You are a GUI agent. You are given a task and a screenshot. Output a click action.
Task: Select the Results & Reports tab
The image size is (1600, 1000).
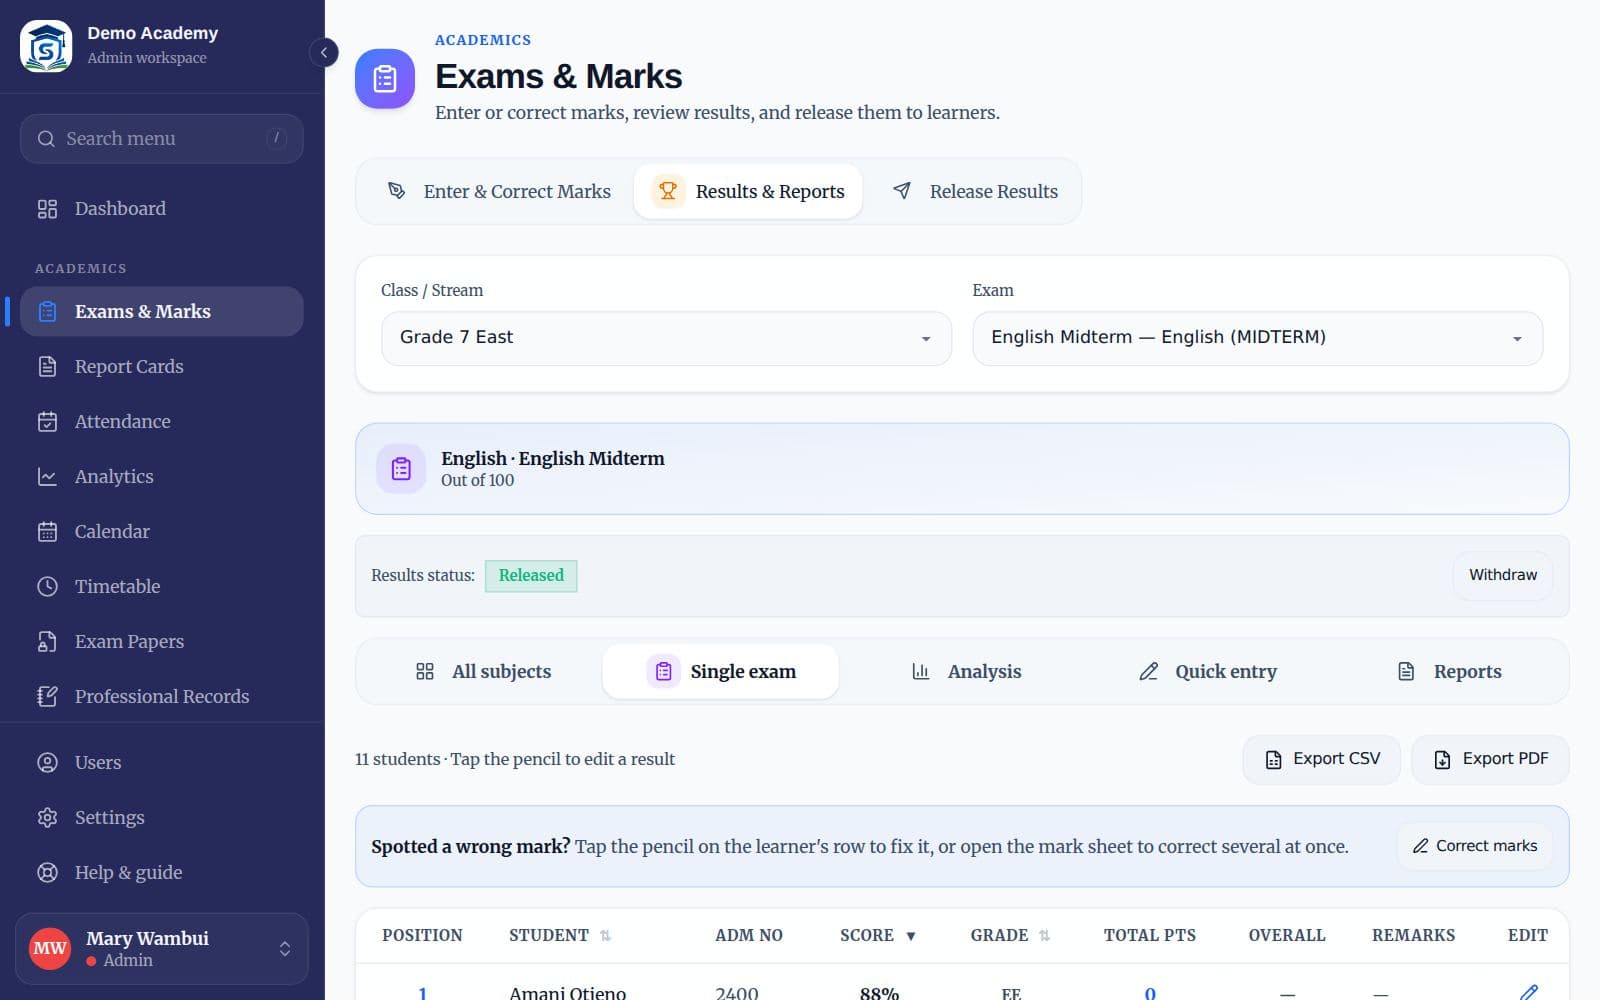[748, 192]
